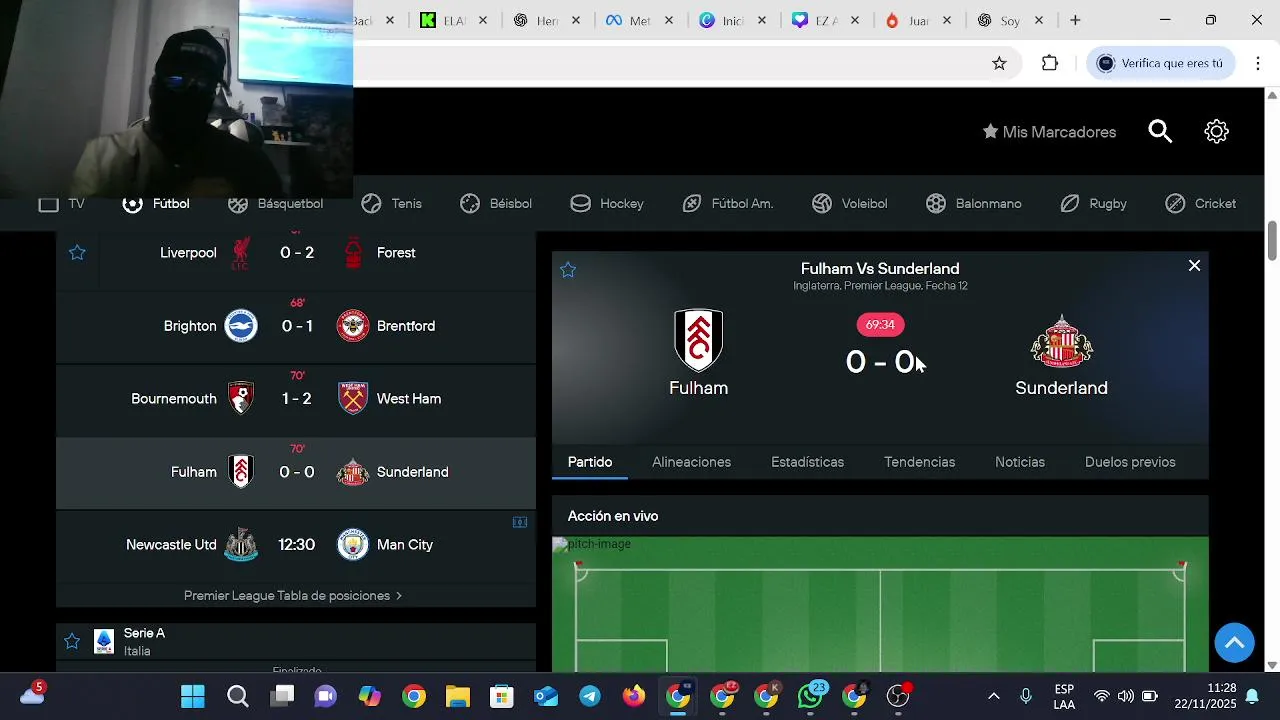Toggle favorite star for Liverpool match row

pyautogui.click(x=77, y=253)
